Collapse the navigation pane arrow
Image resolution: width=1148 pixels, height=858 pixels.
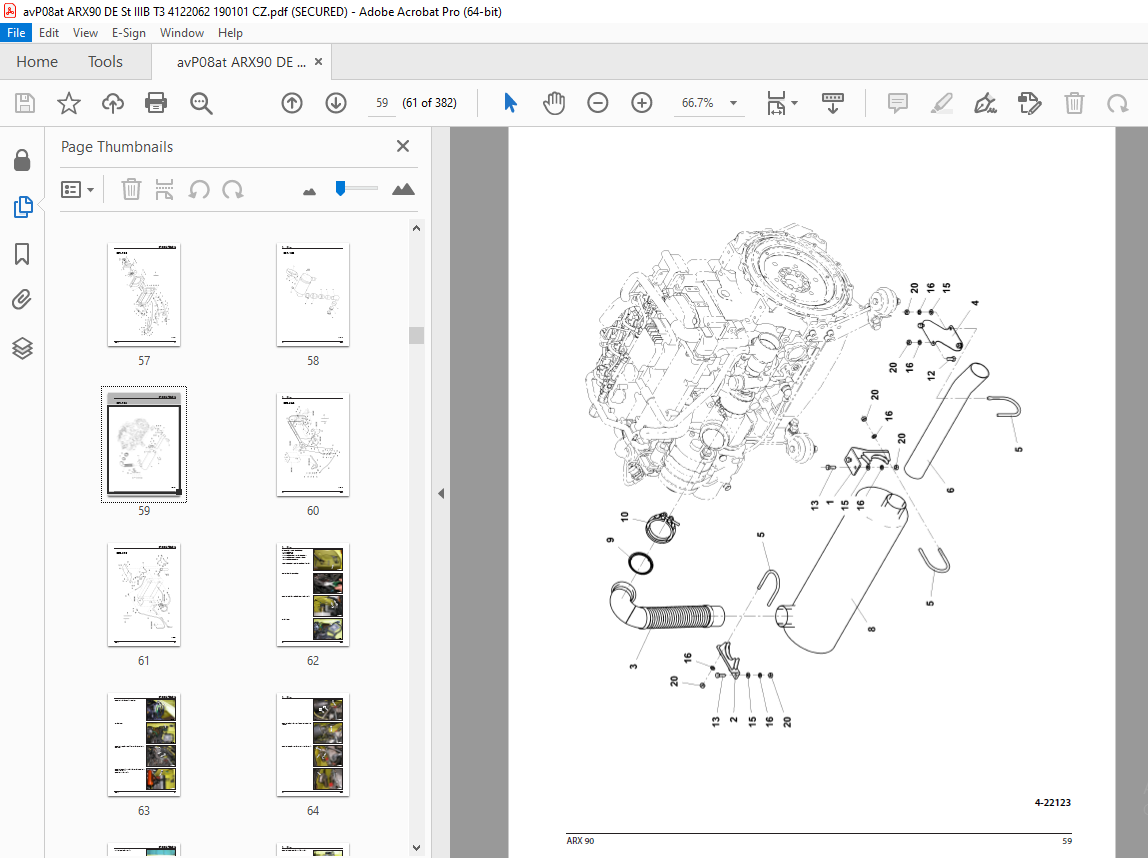pyautogui.click(x=441, y=493)
